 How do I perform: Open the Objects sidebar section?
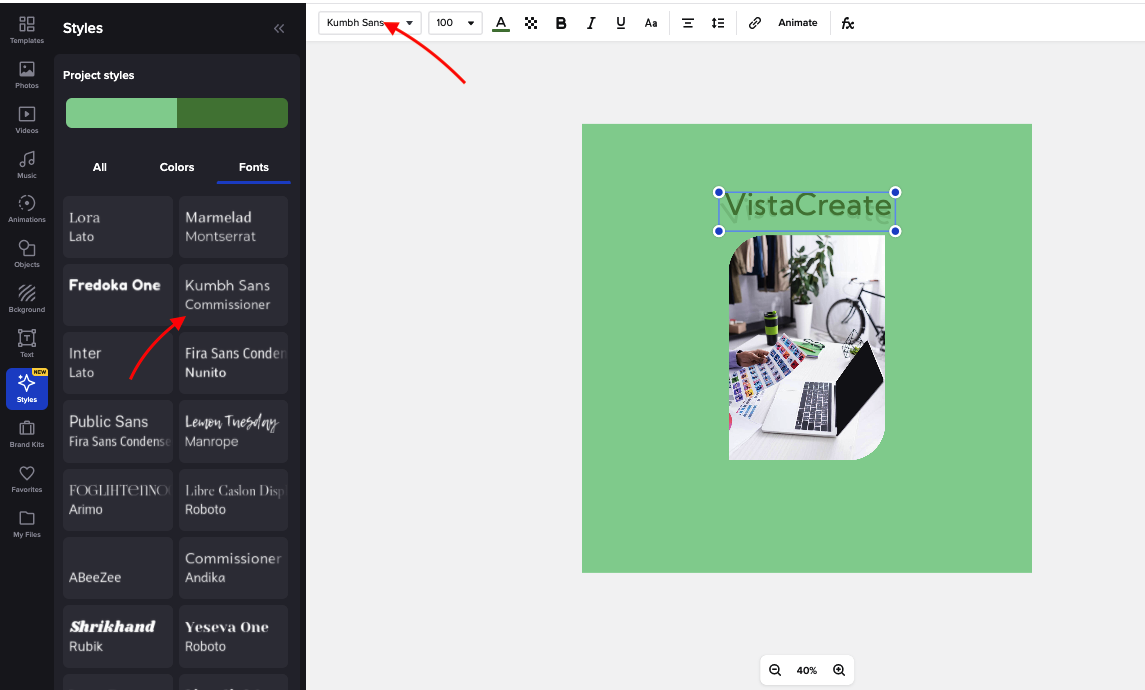pos(27,255)
